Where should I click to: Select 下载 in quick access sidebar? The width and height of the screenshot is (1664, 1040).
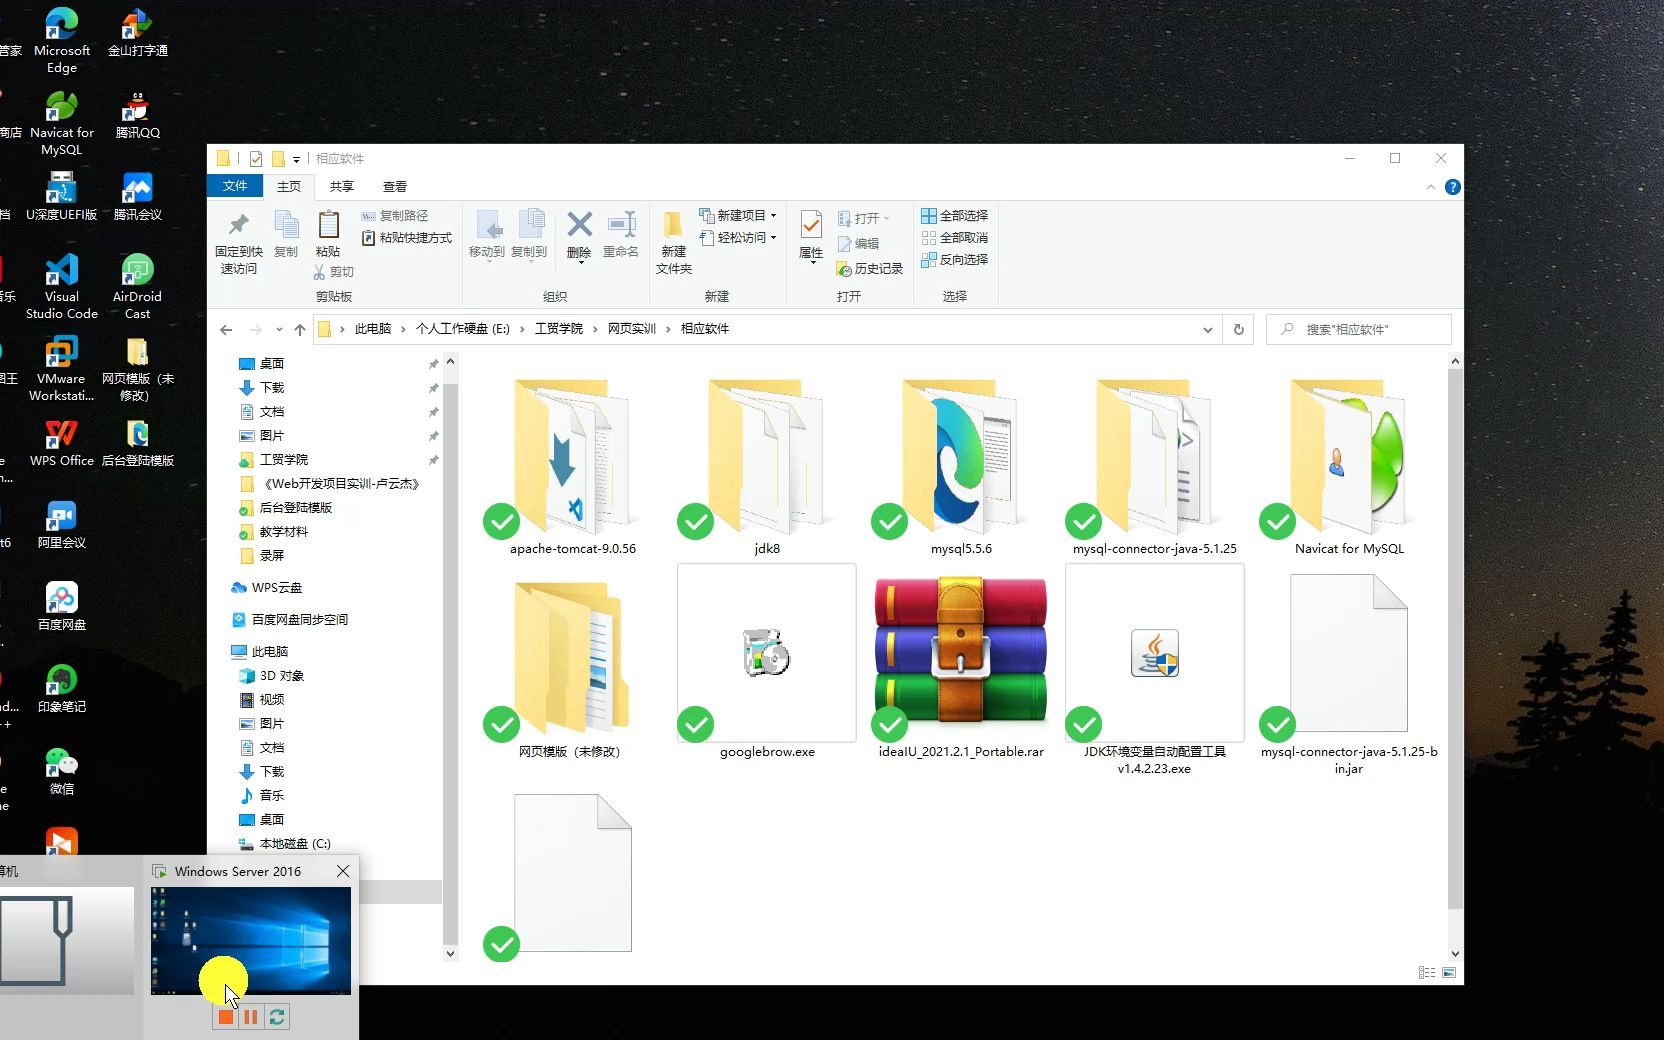pyautogui.click(x=272, y=388)
